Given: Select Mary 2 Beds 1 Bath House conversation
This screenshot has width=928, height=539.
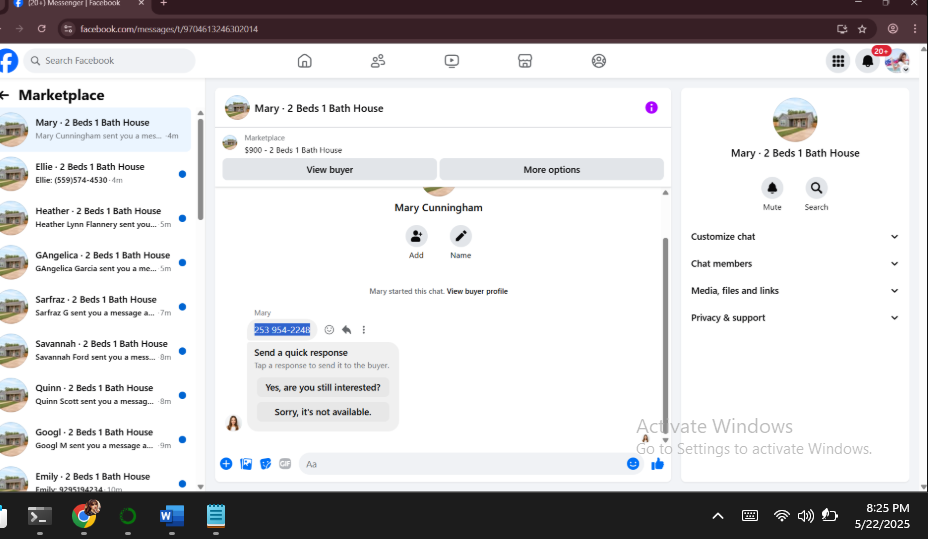Looking at the screenshot, I should point(95,130).
